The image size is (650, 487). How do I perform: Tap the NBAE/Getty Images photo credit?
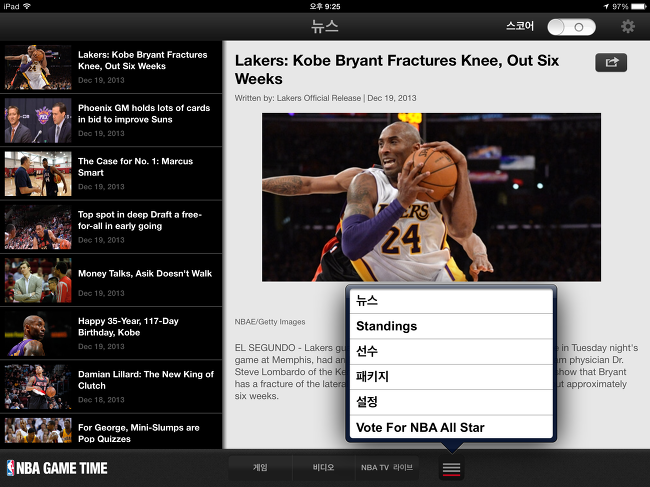click(x=270, y=322)
